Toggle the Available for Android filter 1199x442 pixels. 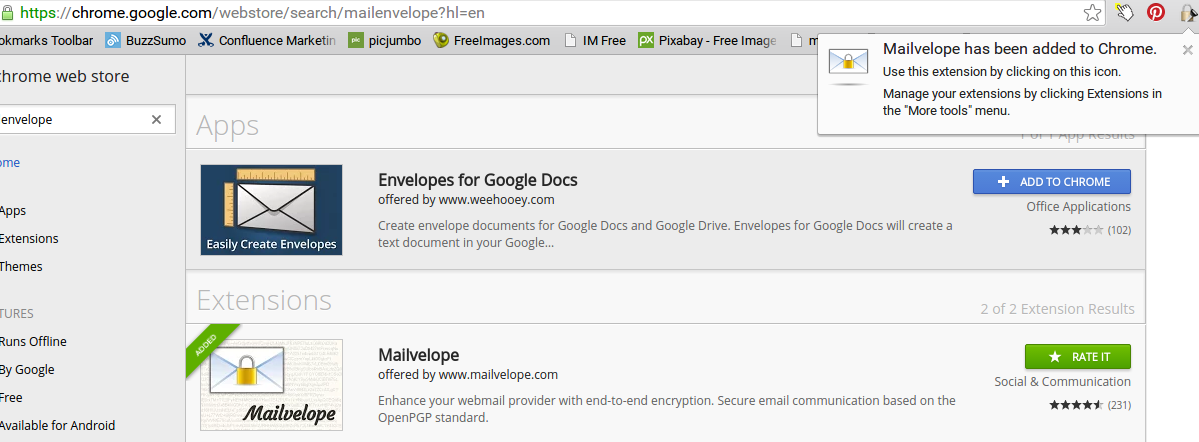point(57,425)
